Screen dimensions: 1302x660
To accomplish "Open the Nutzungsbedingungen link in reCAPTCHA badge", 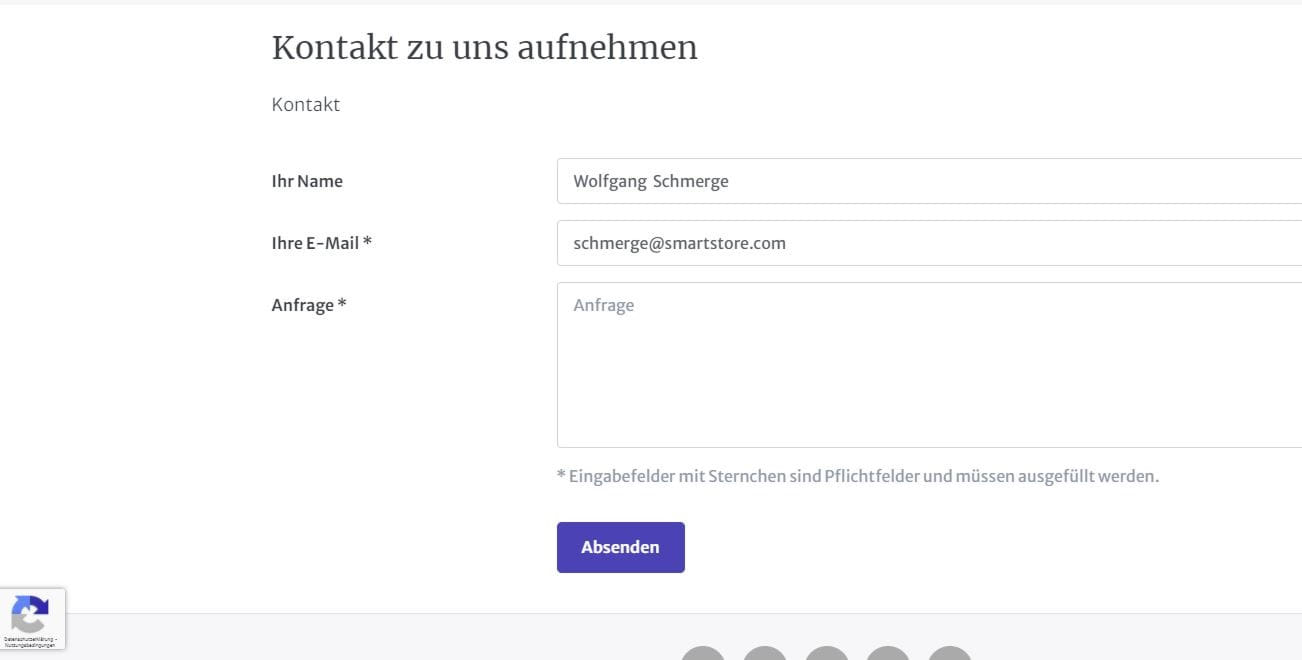I will coord(30,645).
